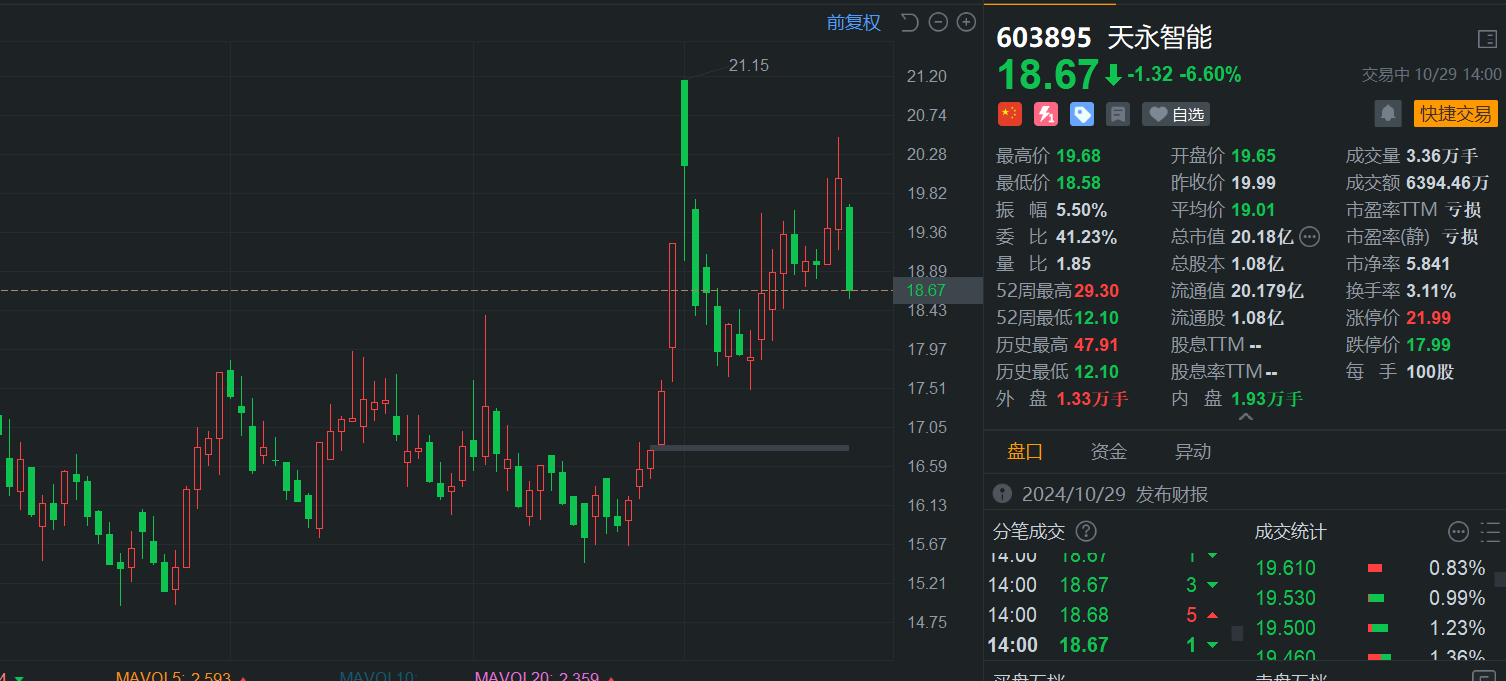Click the 成交额 value 6394.46万
Viewport: 1506px width, 681px height.
1448,183
